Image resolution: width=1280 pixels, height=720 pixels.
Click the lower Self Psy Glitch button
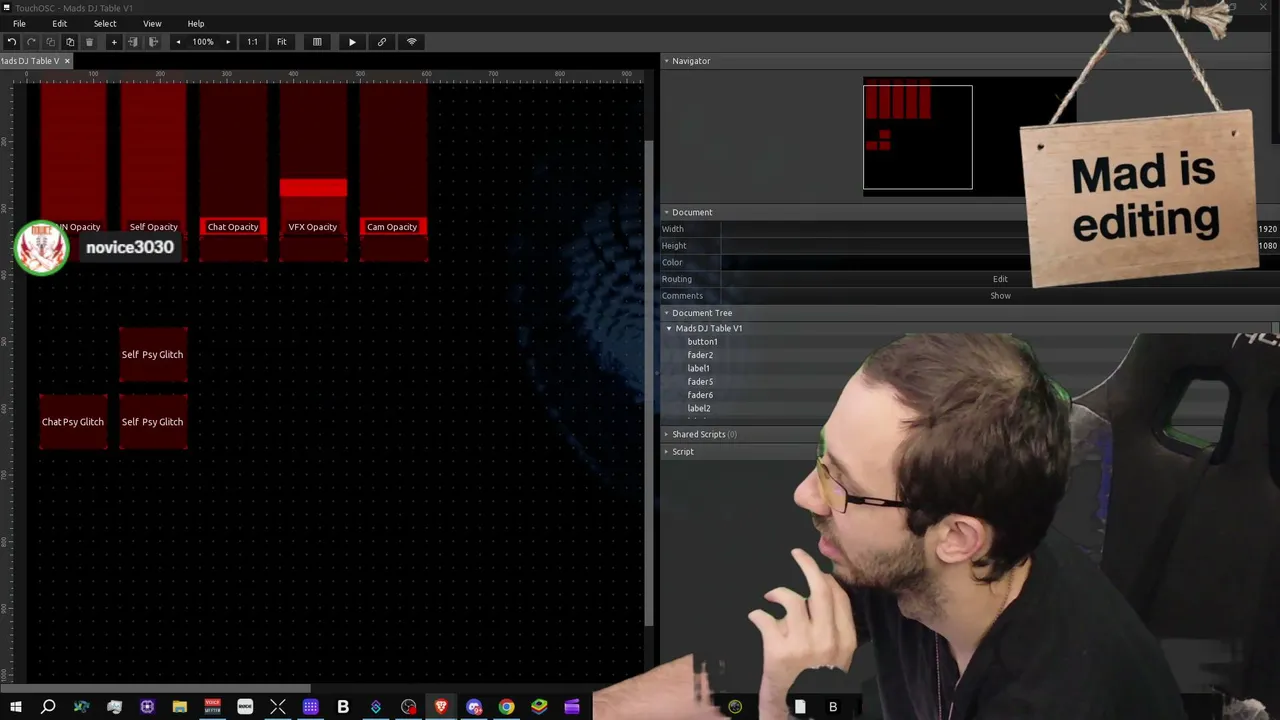[153, 422]
